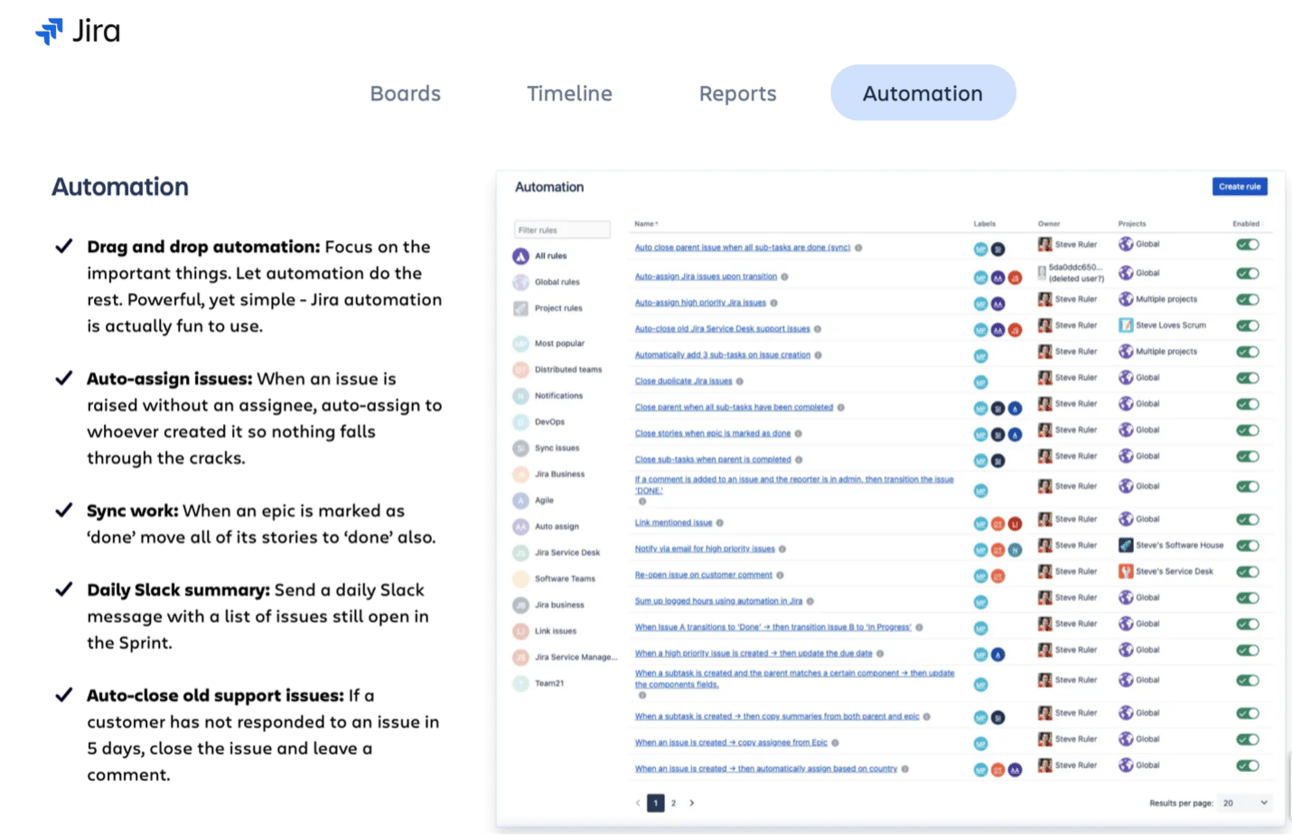
Task: Open Close stories when epic is marked as done
Action: point(712,434)
